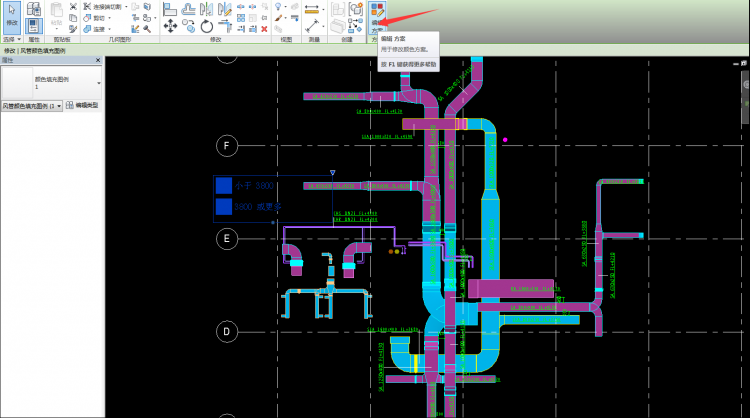Click grid bubble D in the drawing
750x418 pixels.
coord(227,331)
